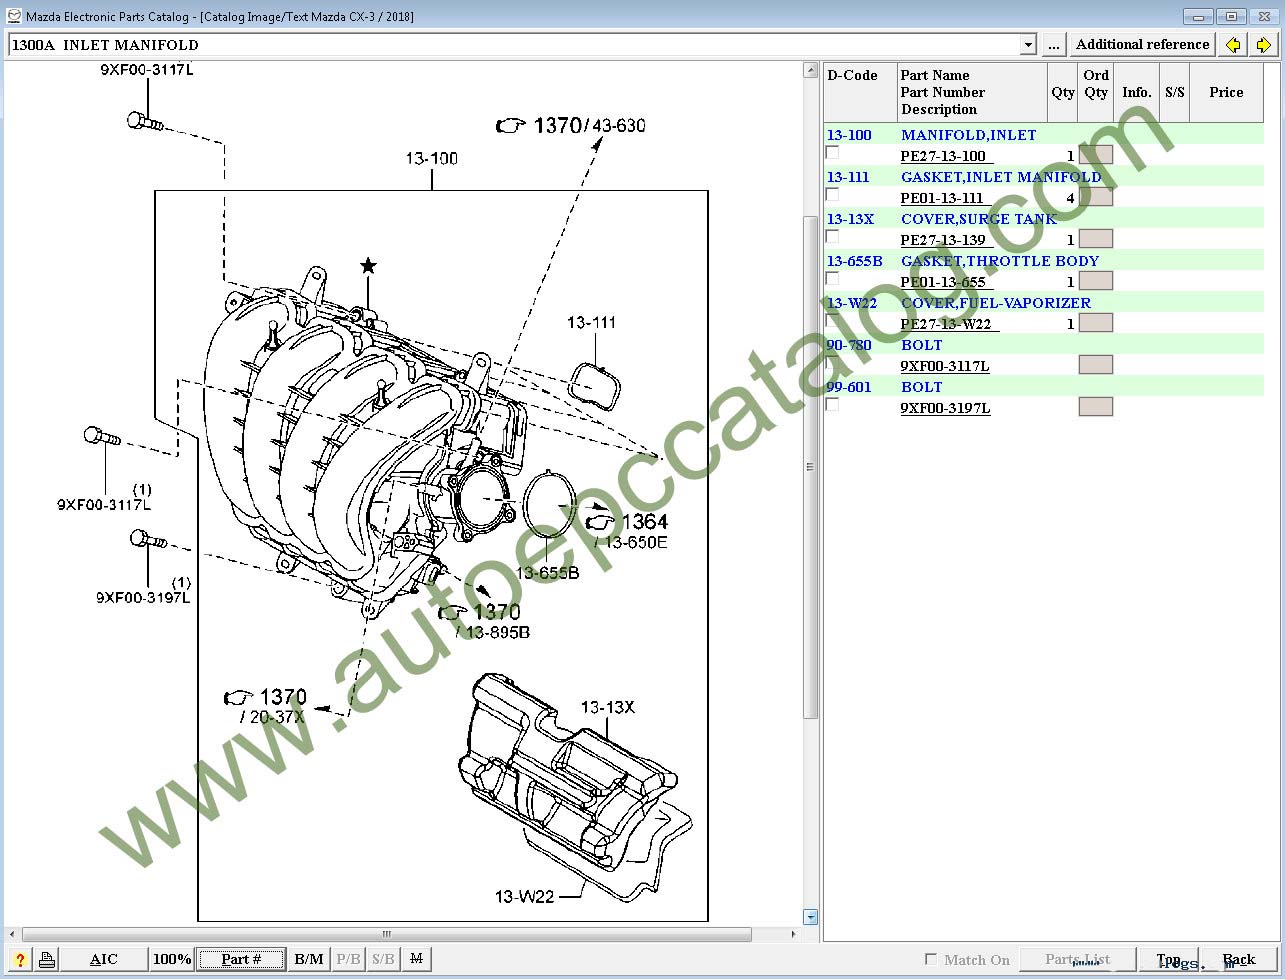Screen dimensions: 1285x980
Task: Check the box for PE01-13-655 gasket
Action: pos(832,279)
